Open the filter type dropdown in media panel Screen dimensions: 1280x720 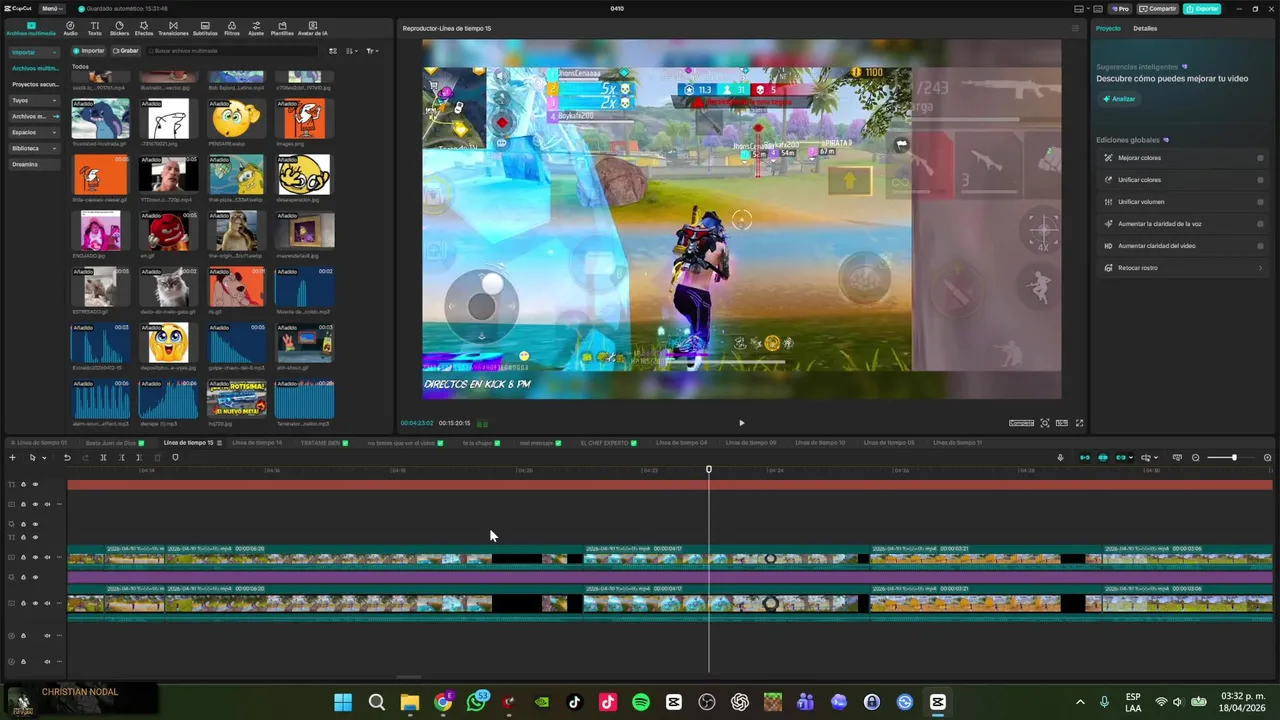pos(371,51)
